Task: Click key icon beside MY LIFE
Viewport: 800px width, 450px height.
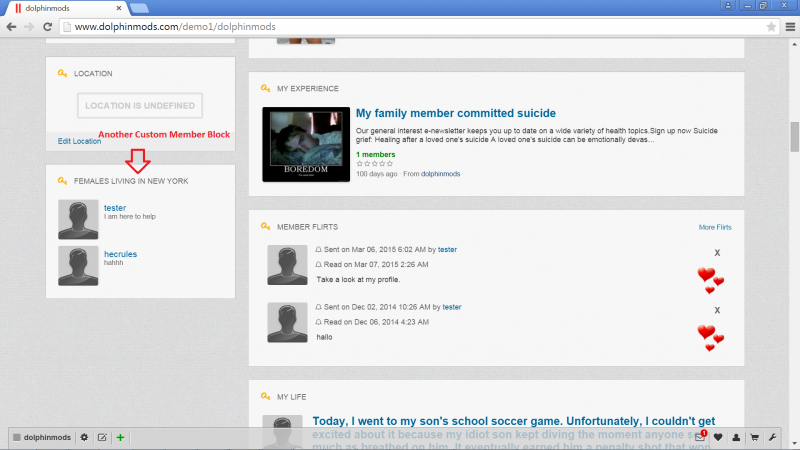Action: click(265, 396)
